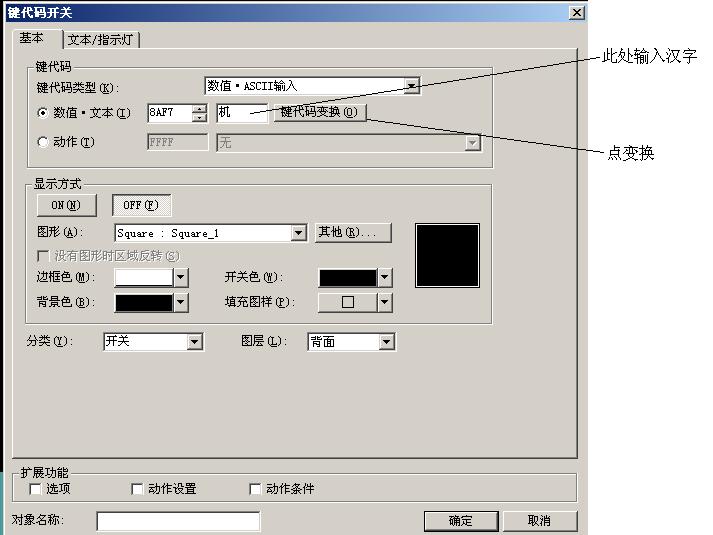Click the text field containing 机
713x535 pixels.
(x=241, y=112)
